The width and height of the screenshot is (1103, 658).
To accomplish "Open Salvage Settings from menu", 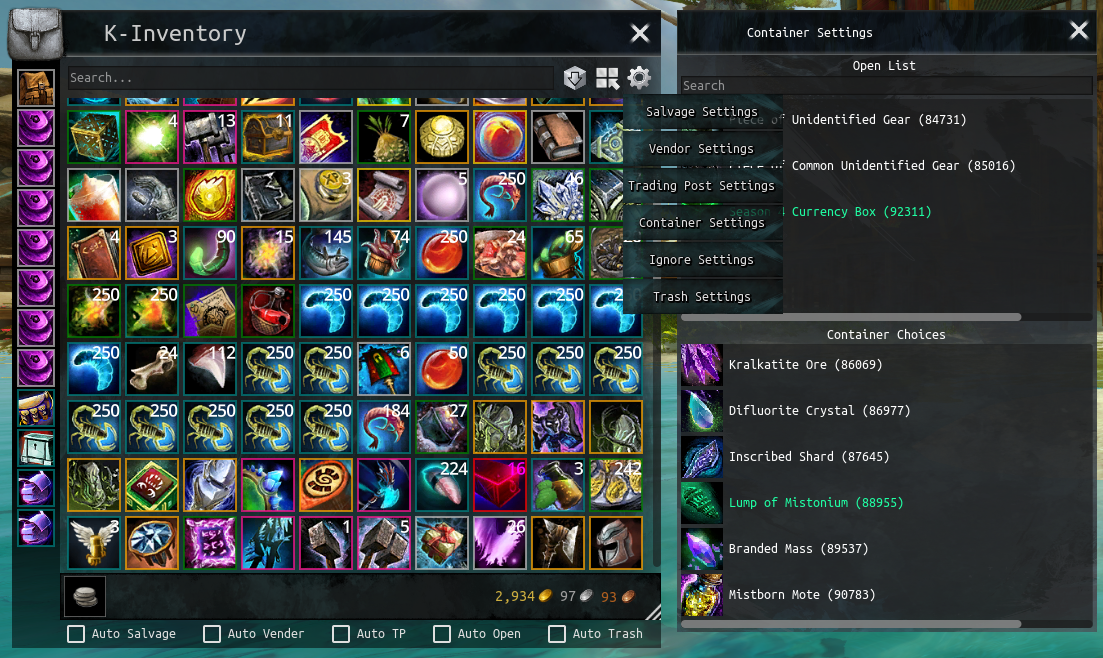I will coord(702,112).
